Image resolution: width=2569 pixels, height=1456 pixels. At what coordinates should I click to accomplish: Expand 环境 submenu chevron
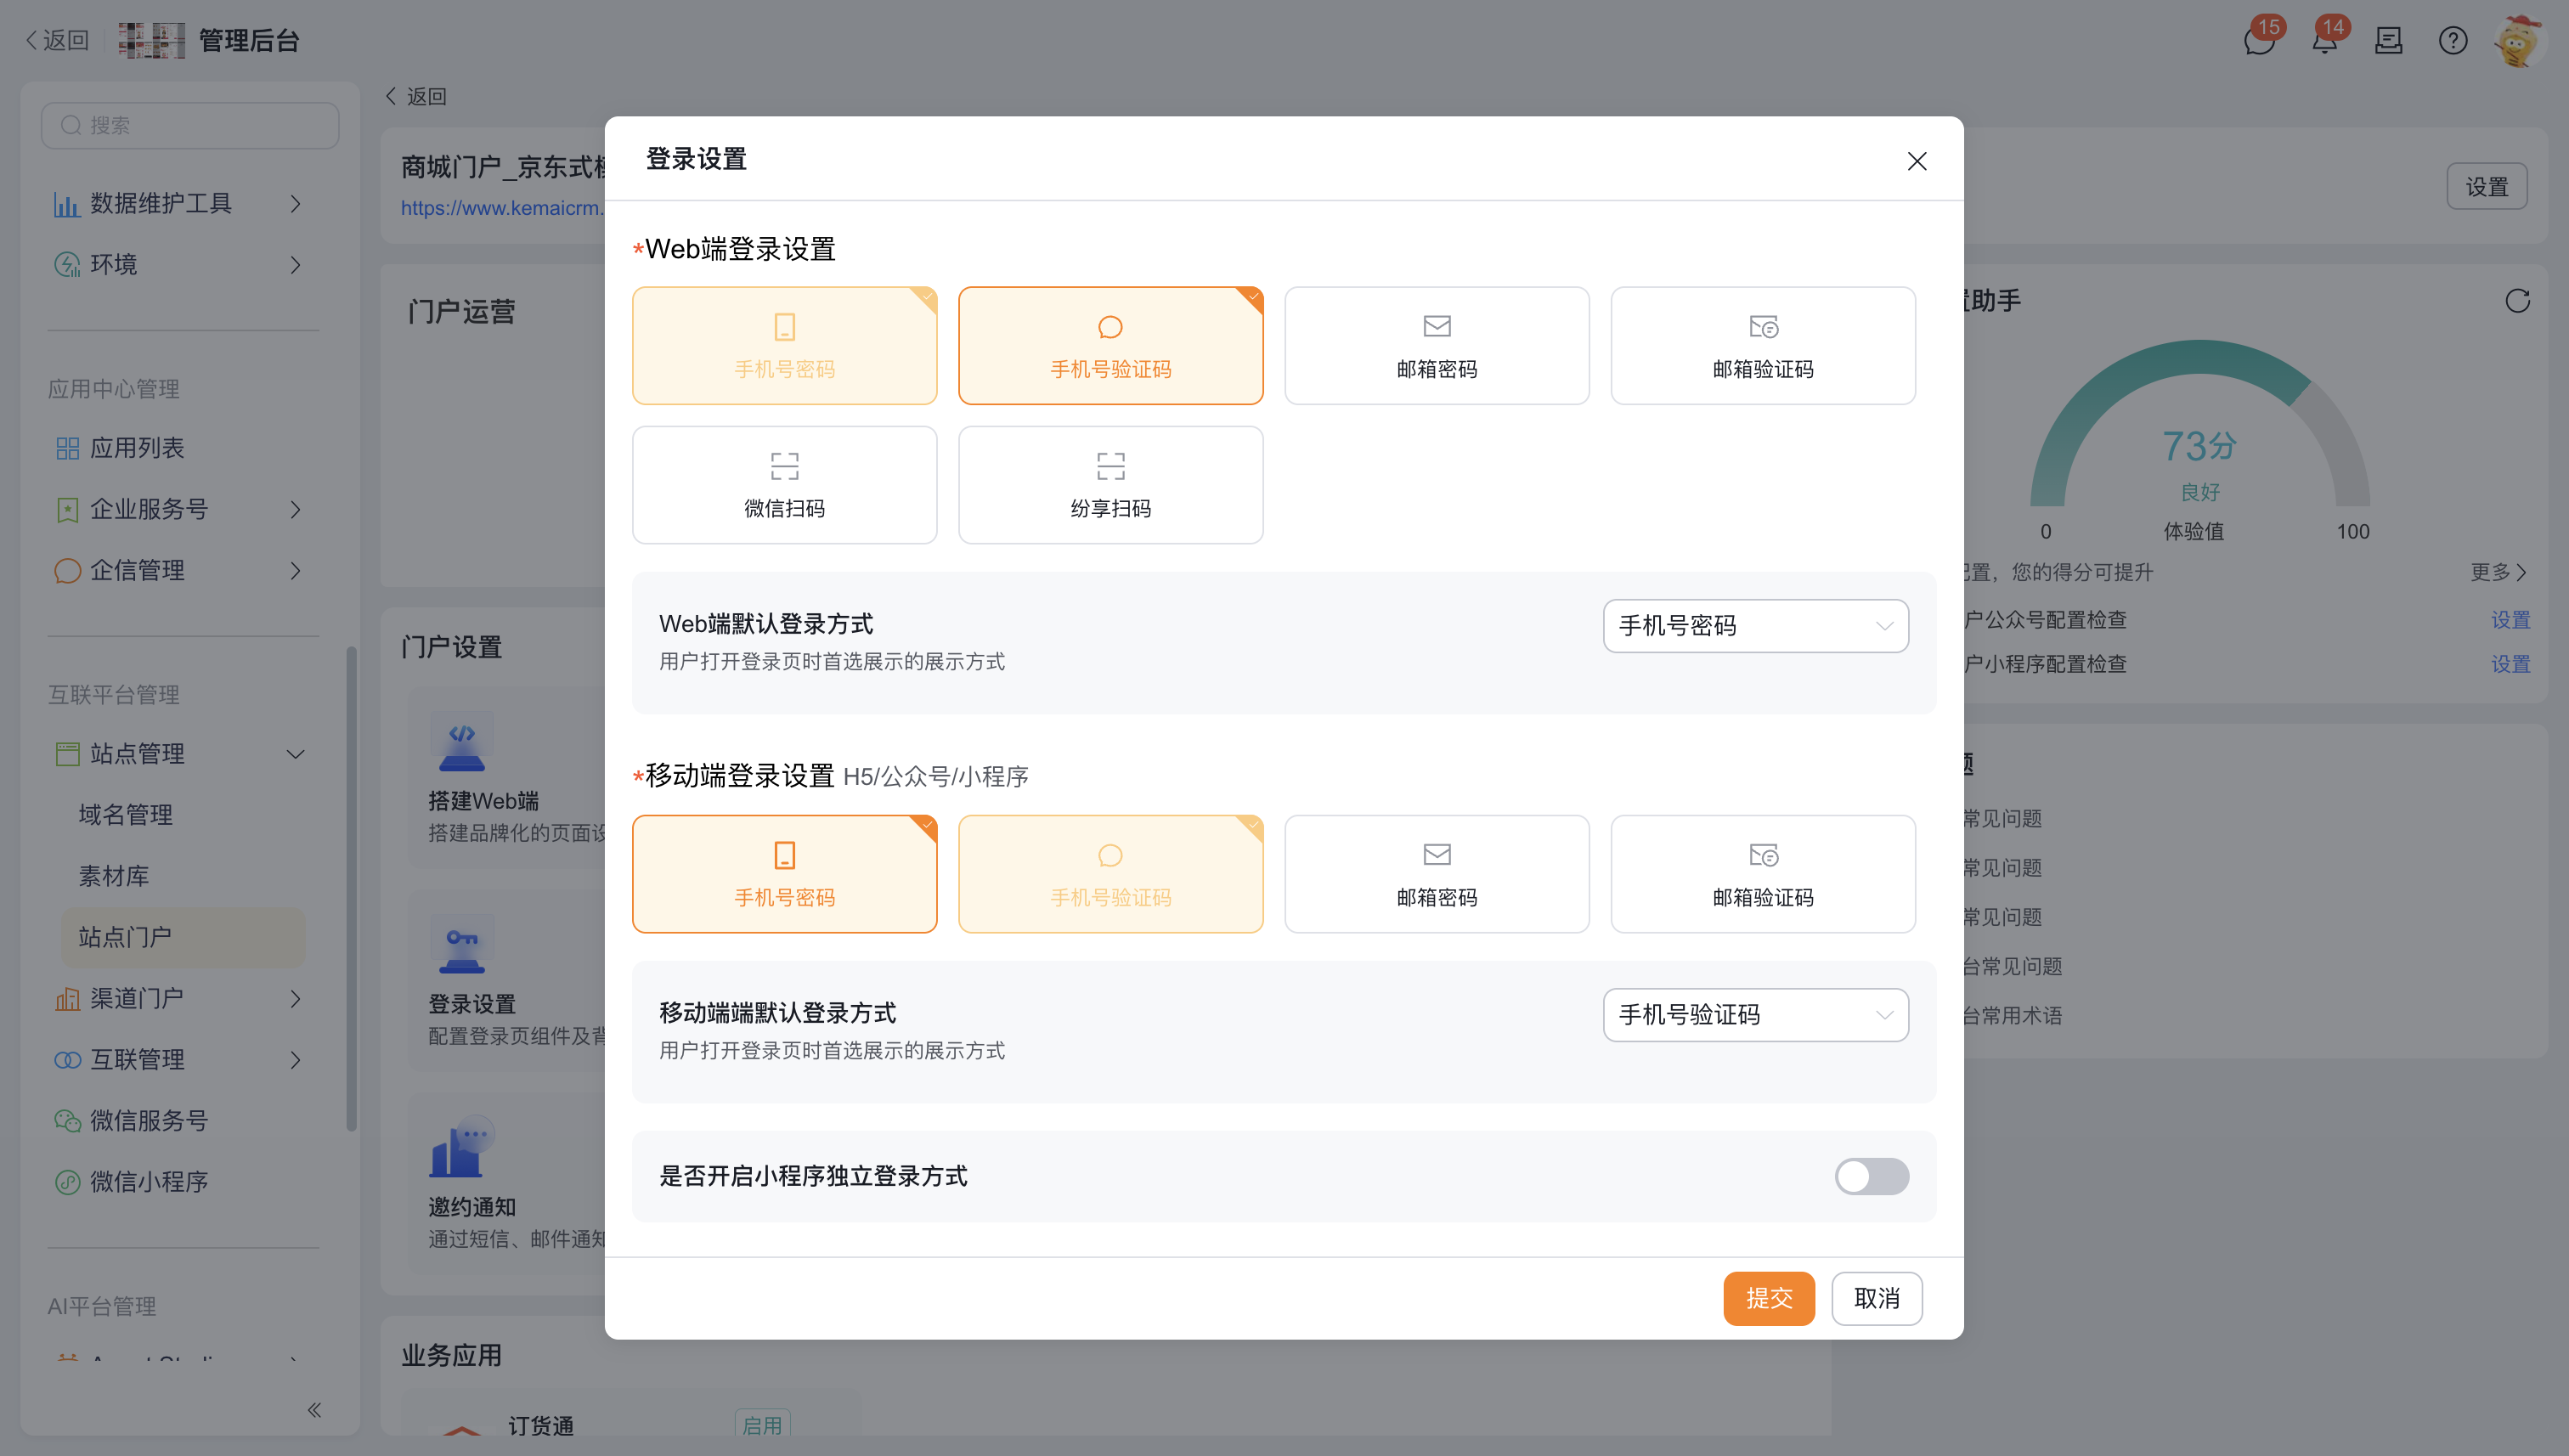[x=295, y=265]
